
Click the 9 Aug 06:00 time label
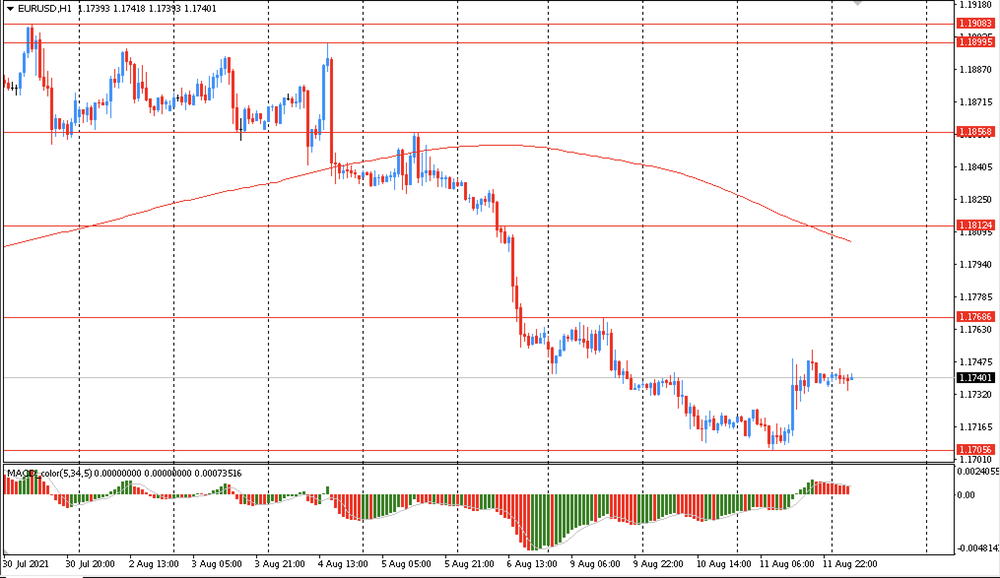tap(595, 564)
